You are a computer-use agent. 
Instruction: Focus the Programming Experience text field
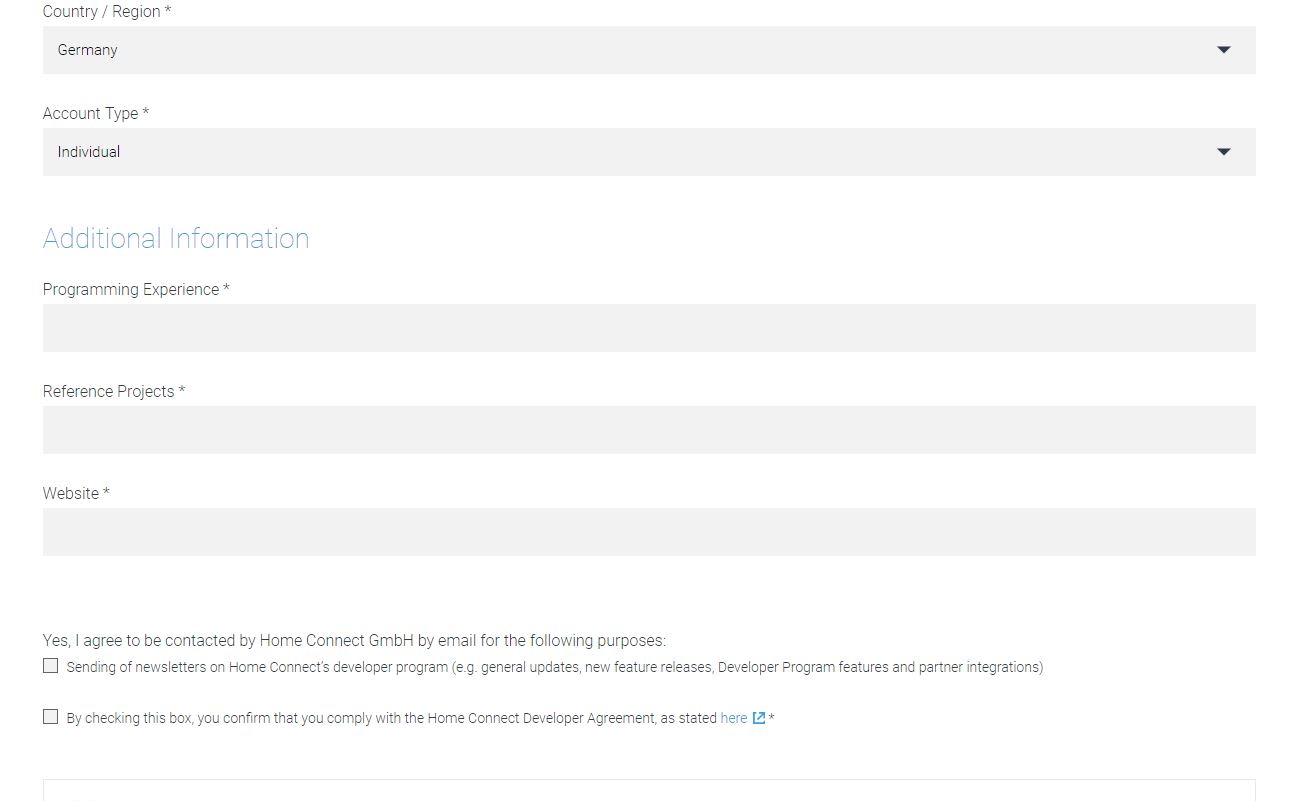(x=649, y=328)
